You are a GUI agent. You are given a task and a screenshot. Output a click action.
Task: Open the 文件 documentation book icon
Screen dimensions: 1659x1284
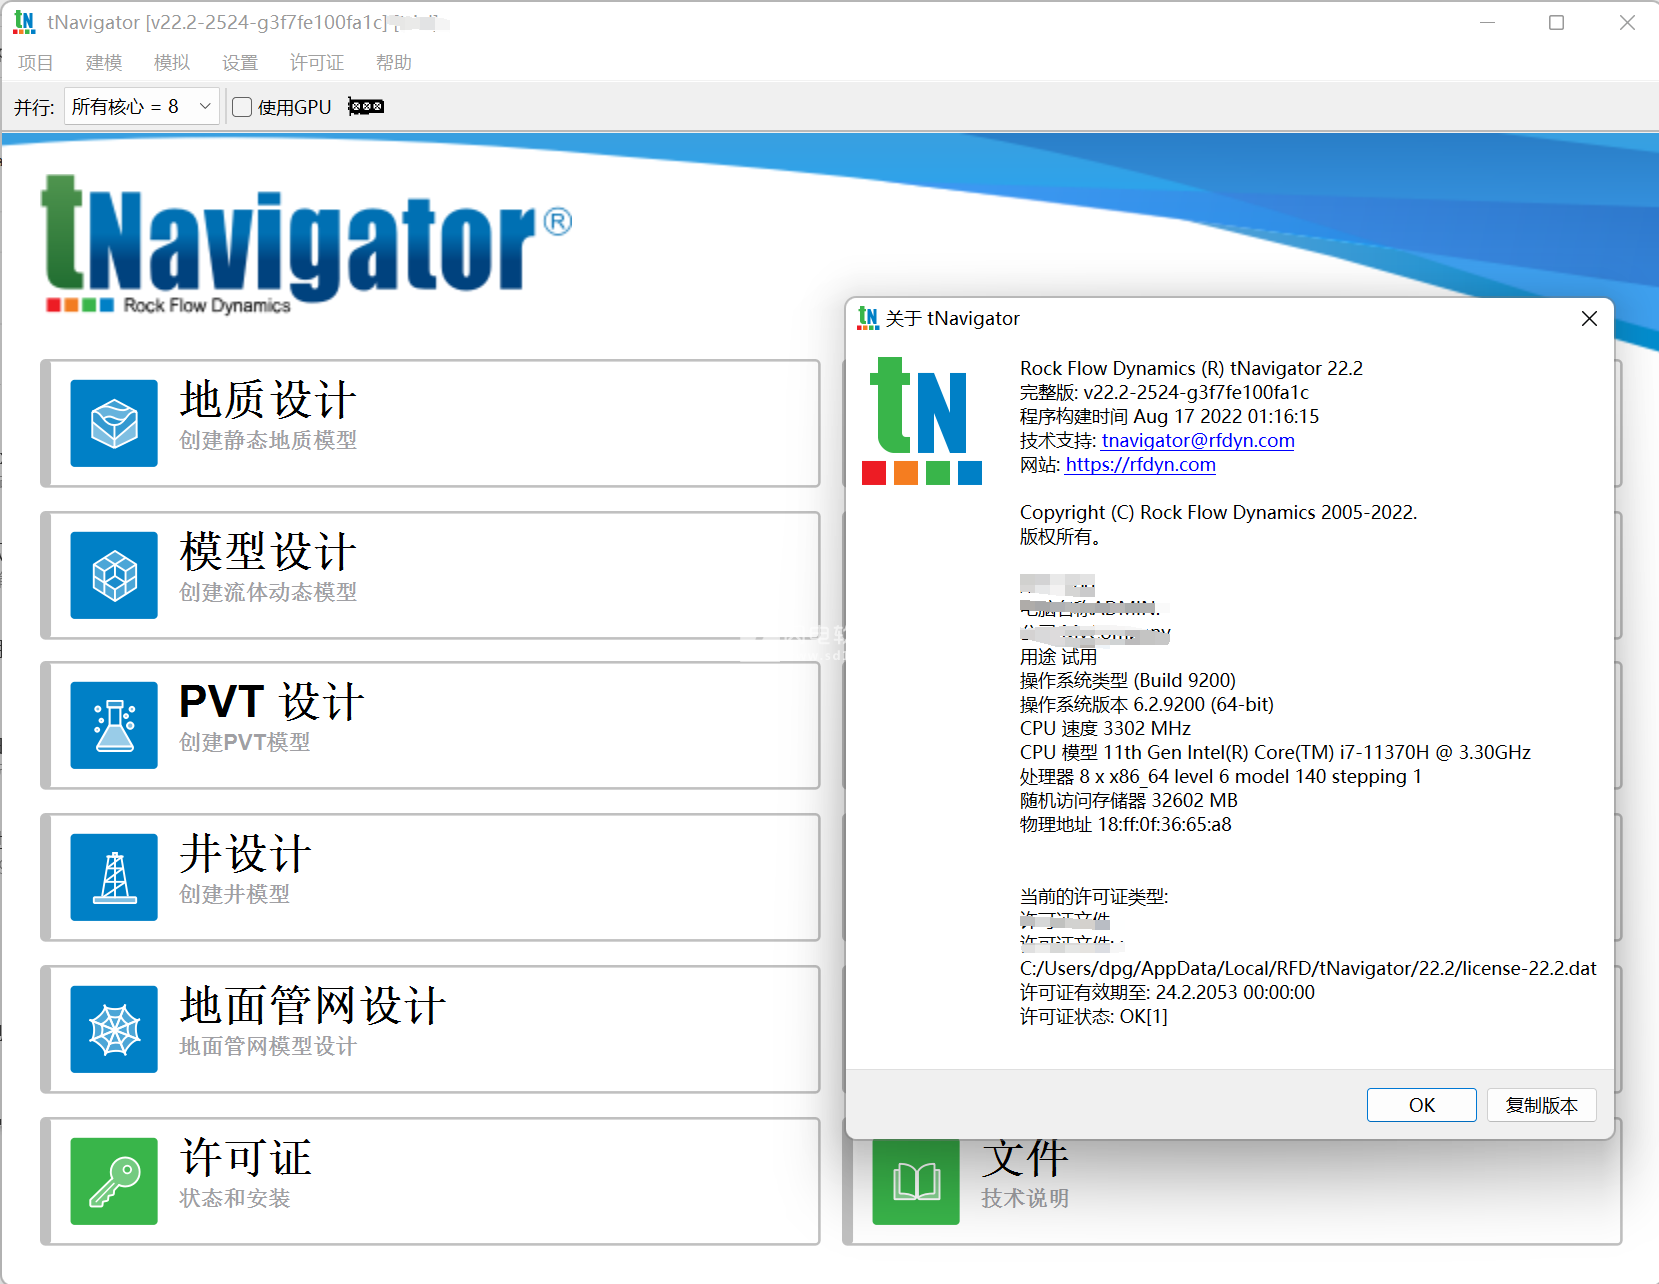[915, 1181]
